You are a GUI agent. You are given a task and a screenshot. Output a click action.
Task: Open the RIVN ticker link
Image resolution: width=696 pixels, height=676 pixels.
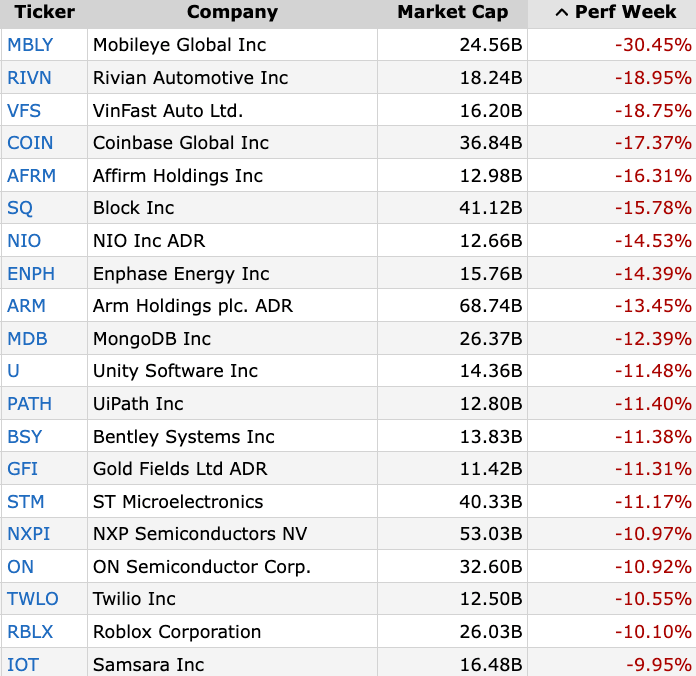coord(29,78)
